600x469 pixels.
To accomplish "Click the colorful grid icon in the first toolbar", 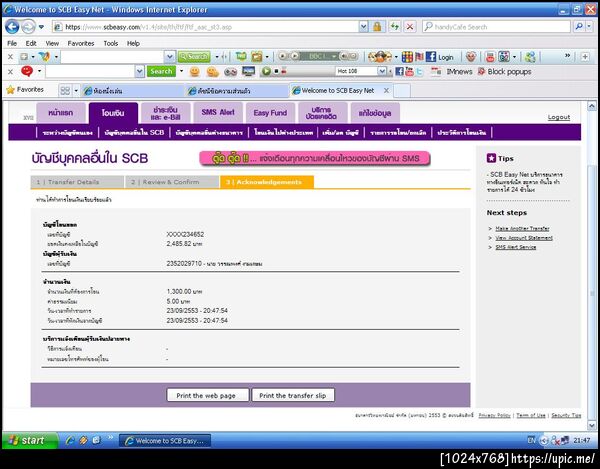I will (x=407, y=57).
